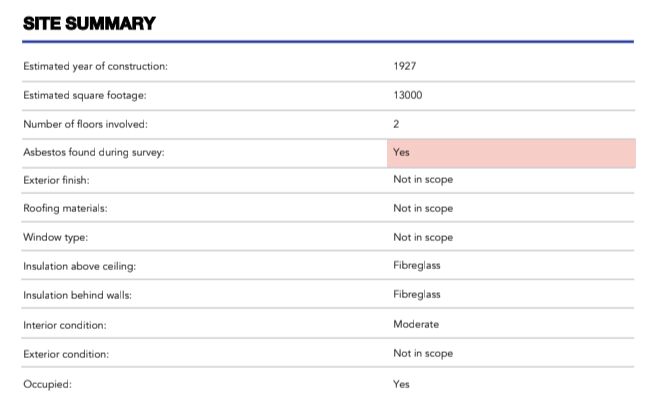Viewport: 650px width, 401px height.
Task: Click the 'Occupied' row label
Action: [48, 383]
